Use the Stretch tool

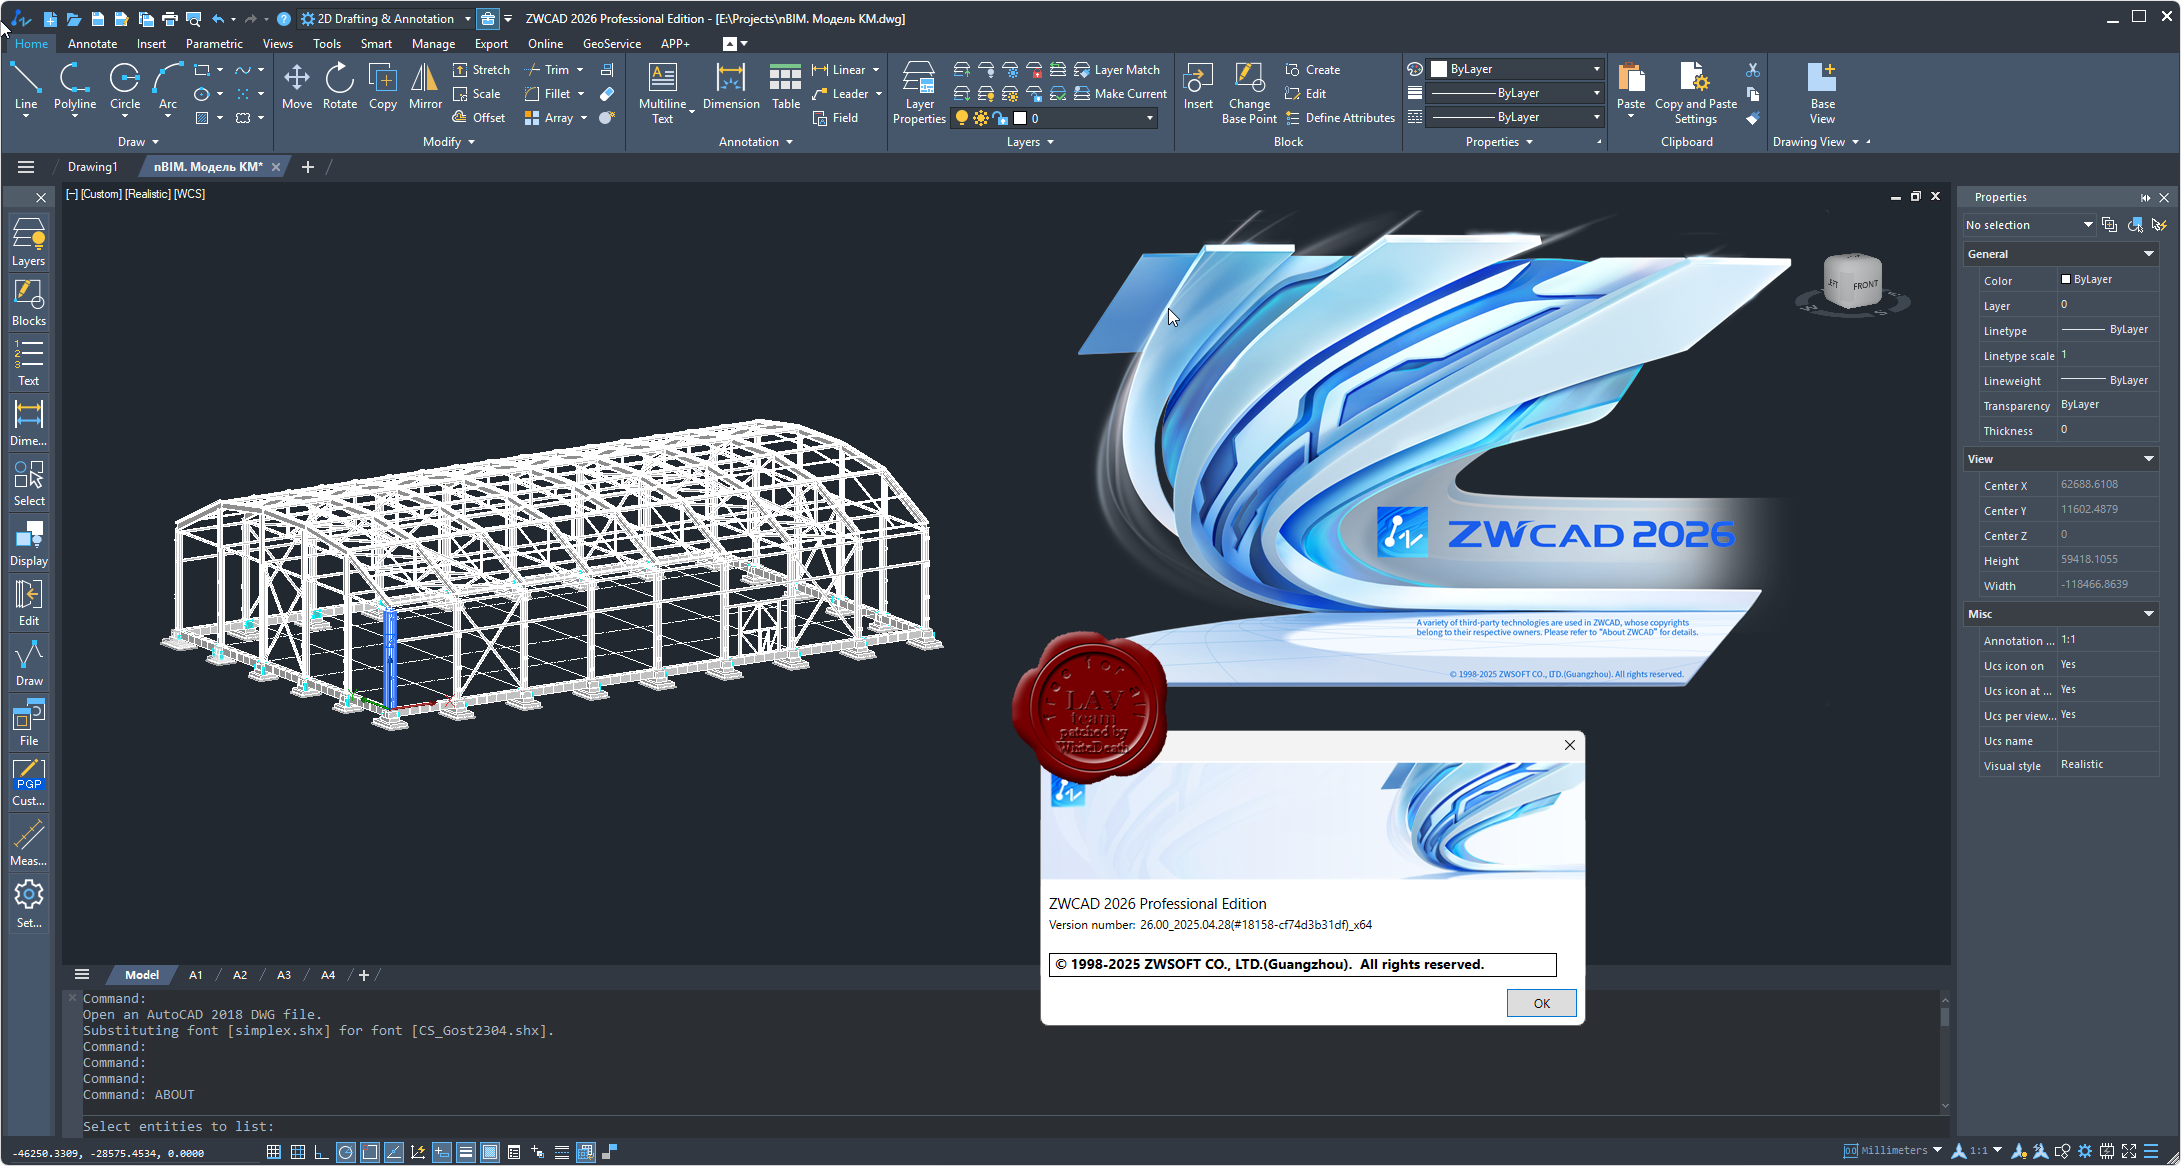click(481, 70)
